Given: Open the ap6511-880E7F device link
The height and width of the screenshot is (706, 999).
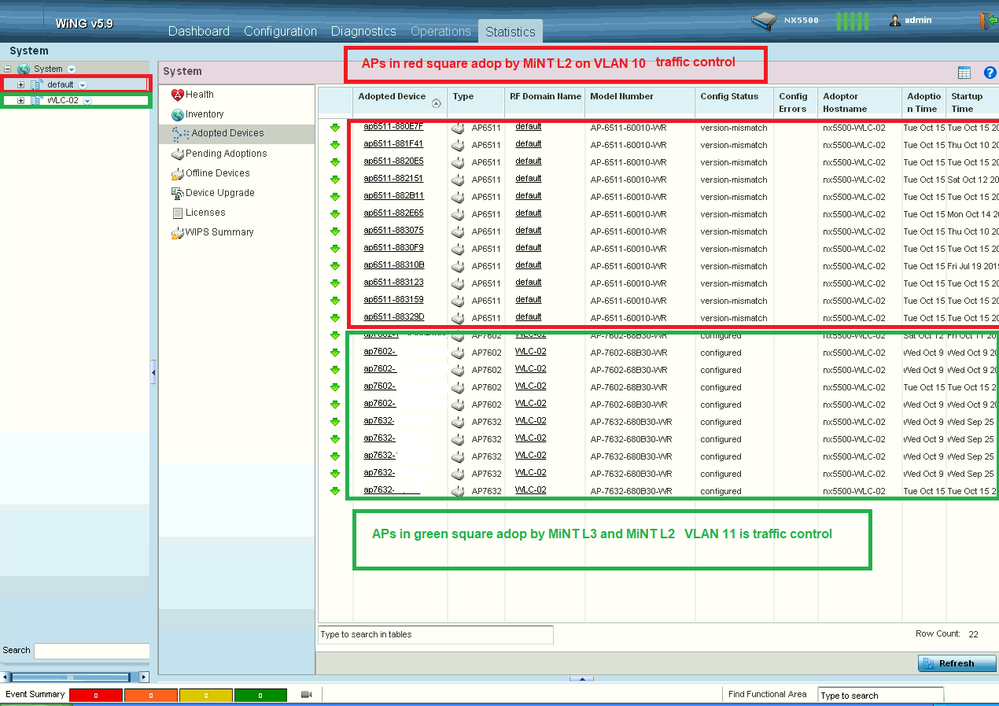Looking at the screenshot, I should (x=393, y=127).
